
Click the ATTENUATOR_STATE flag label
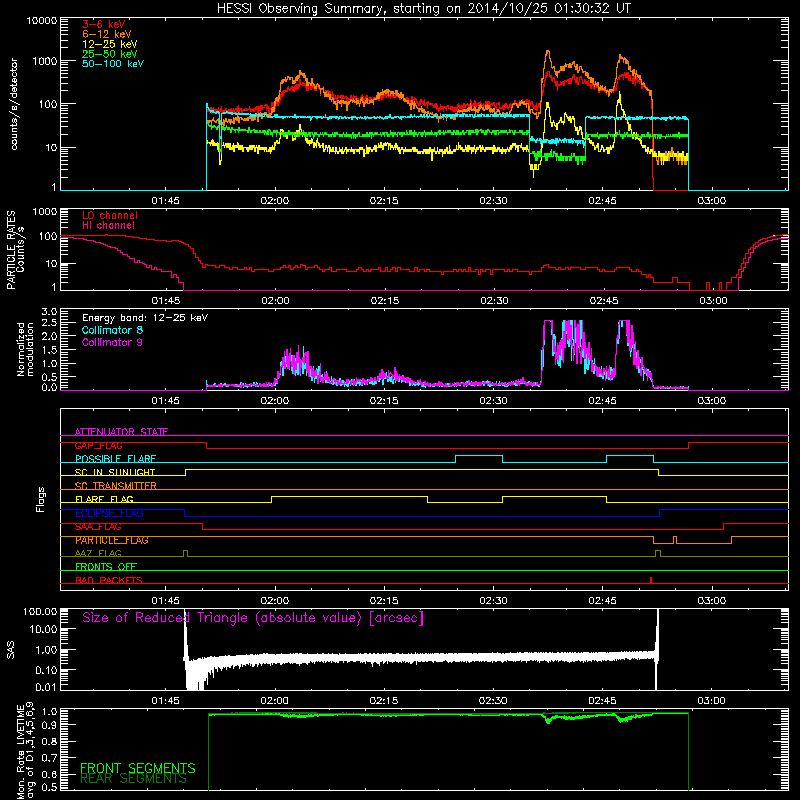pos(121,432)
